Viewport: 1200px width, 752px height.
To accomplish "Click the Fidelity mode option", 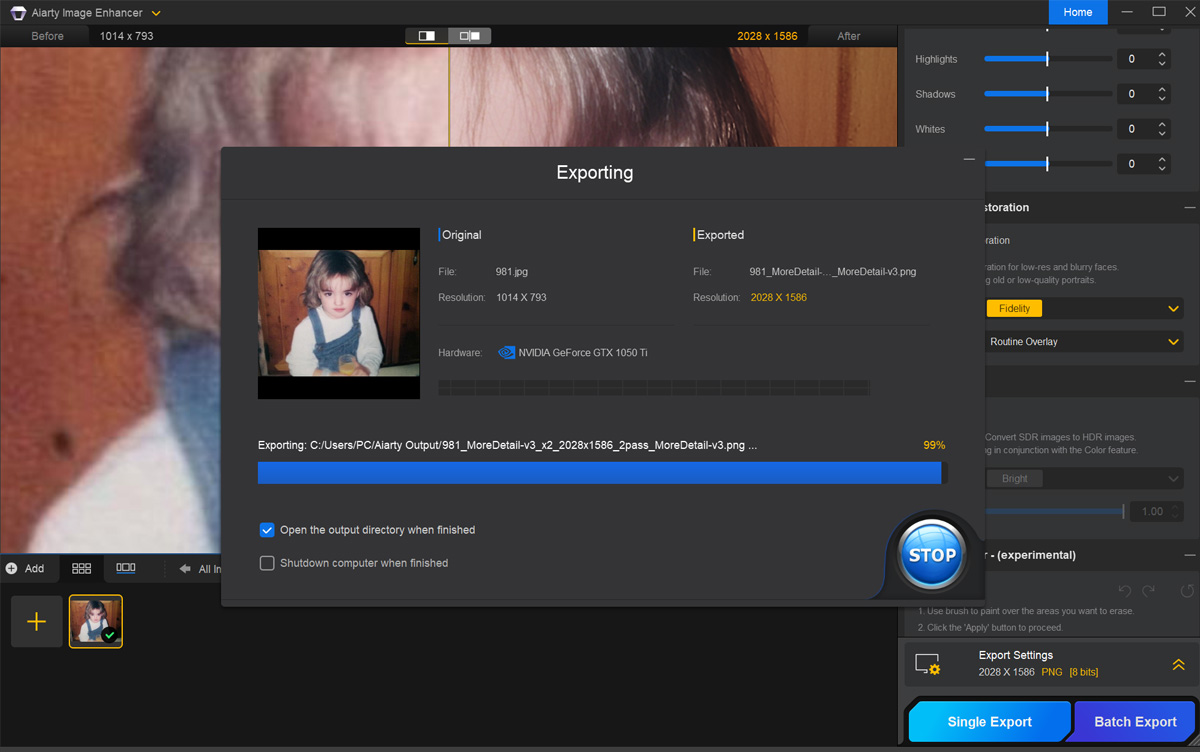I will pyautogui.click(x=1014, y=309).
